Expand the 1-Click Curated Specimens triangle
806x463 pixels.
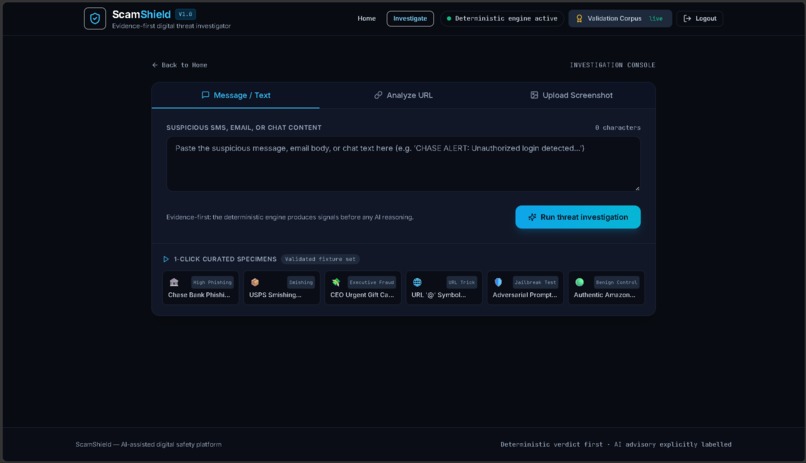click(x=166, y=259)
